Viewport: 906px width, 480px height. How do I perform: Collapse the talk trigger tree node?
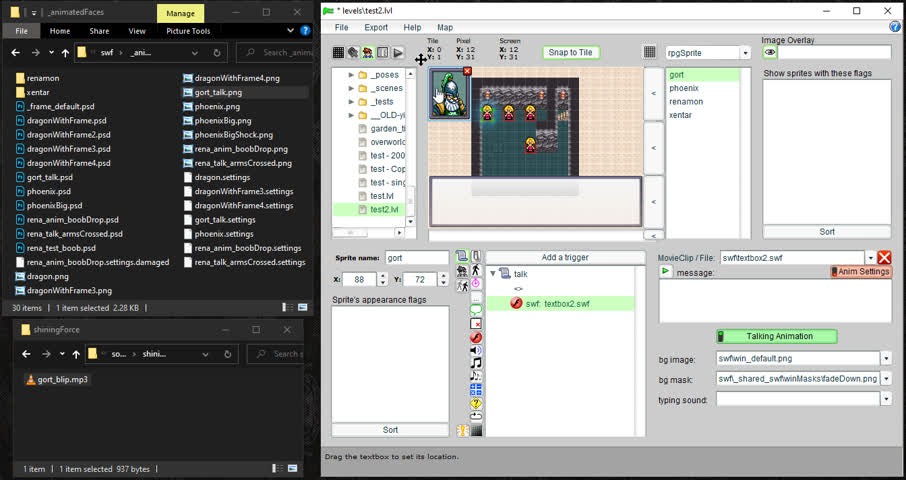(x=493, y=274)
